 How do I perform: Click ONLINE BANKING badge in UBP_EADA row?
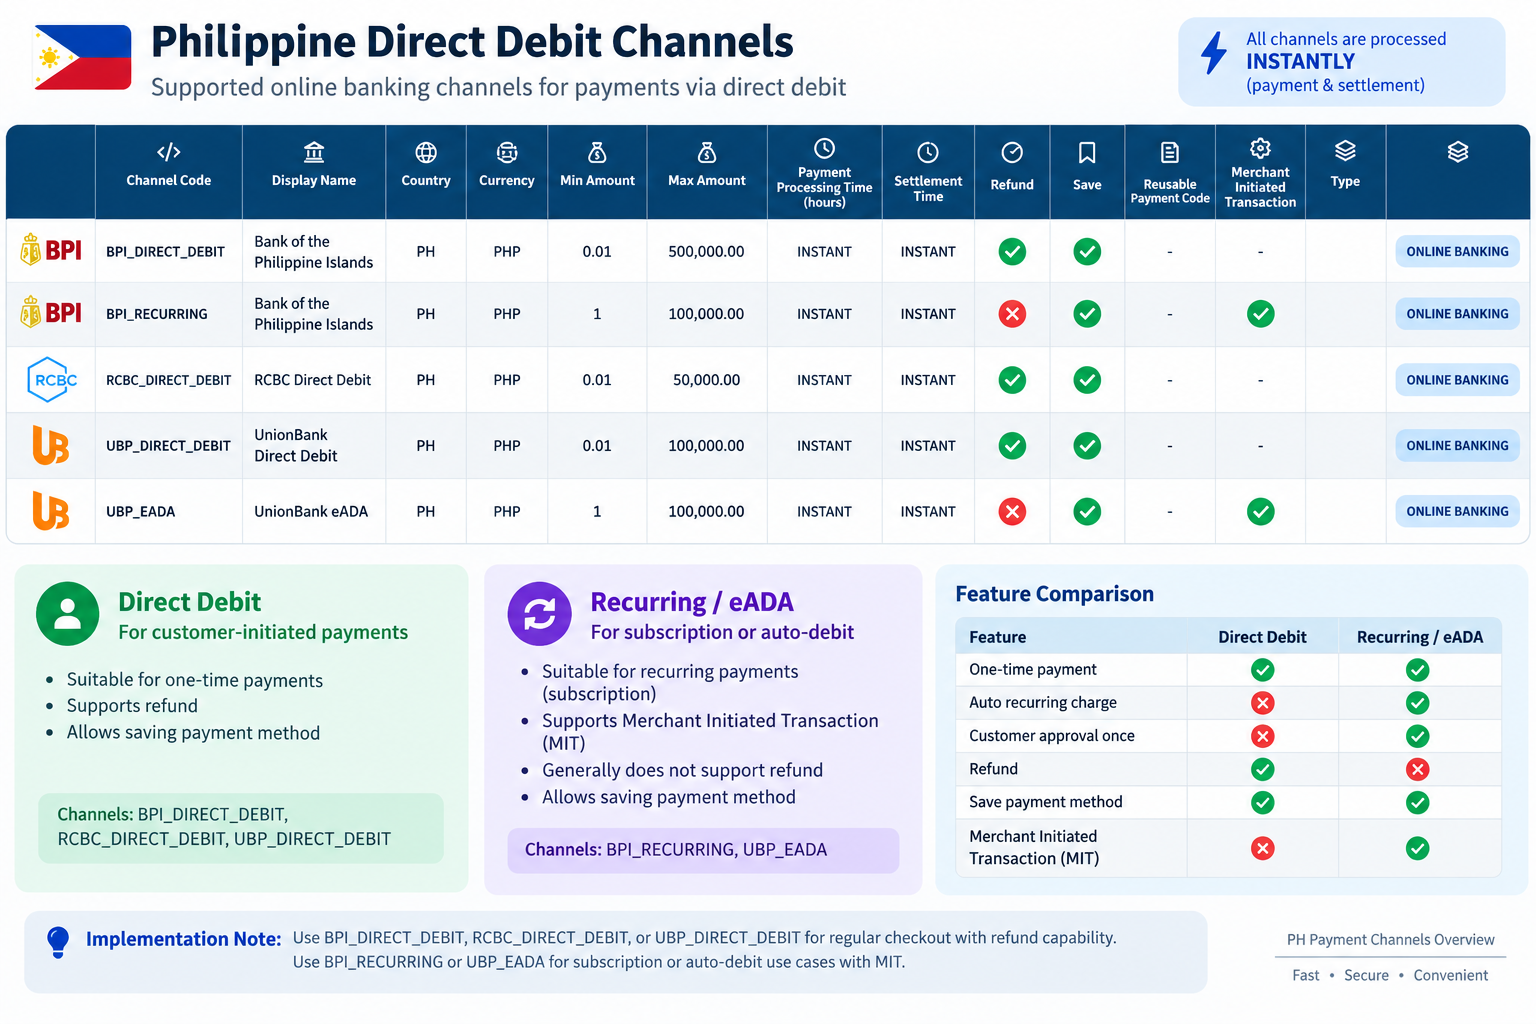[x=1457, y=511]
